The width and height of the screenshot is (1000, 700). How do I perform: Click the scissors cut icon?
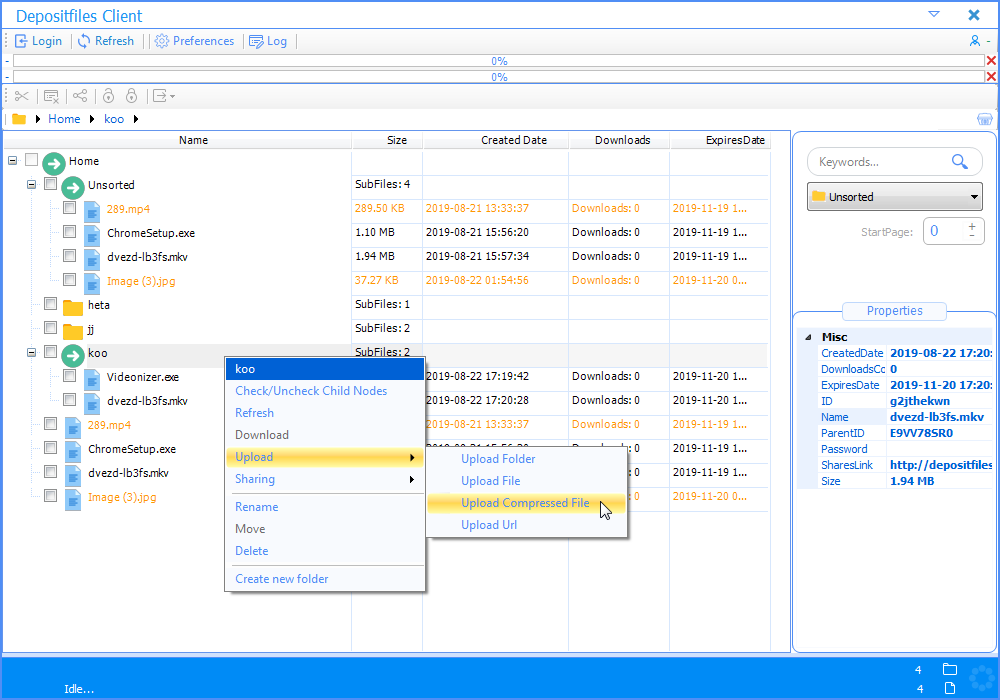[22, 96]
